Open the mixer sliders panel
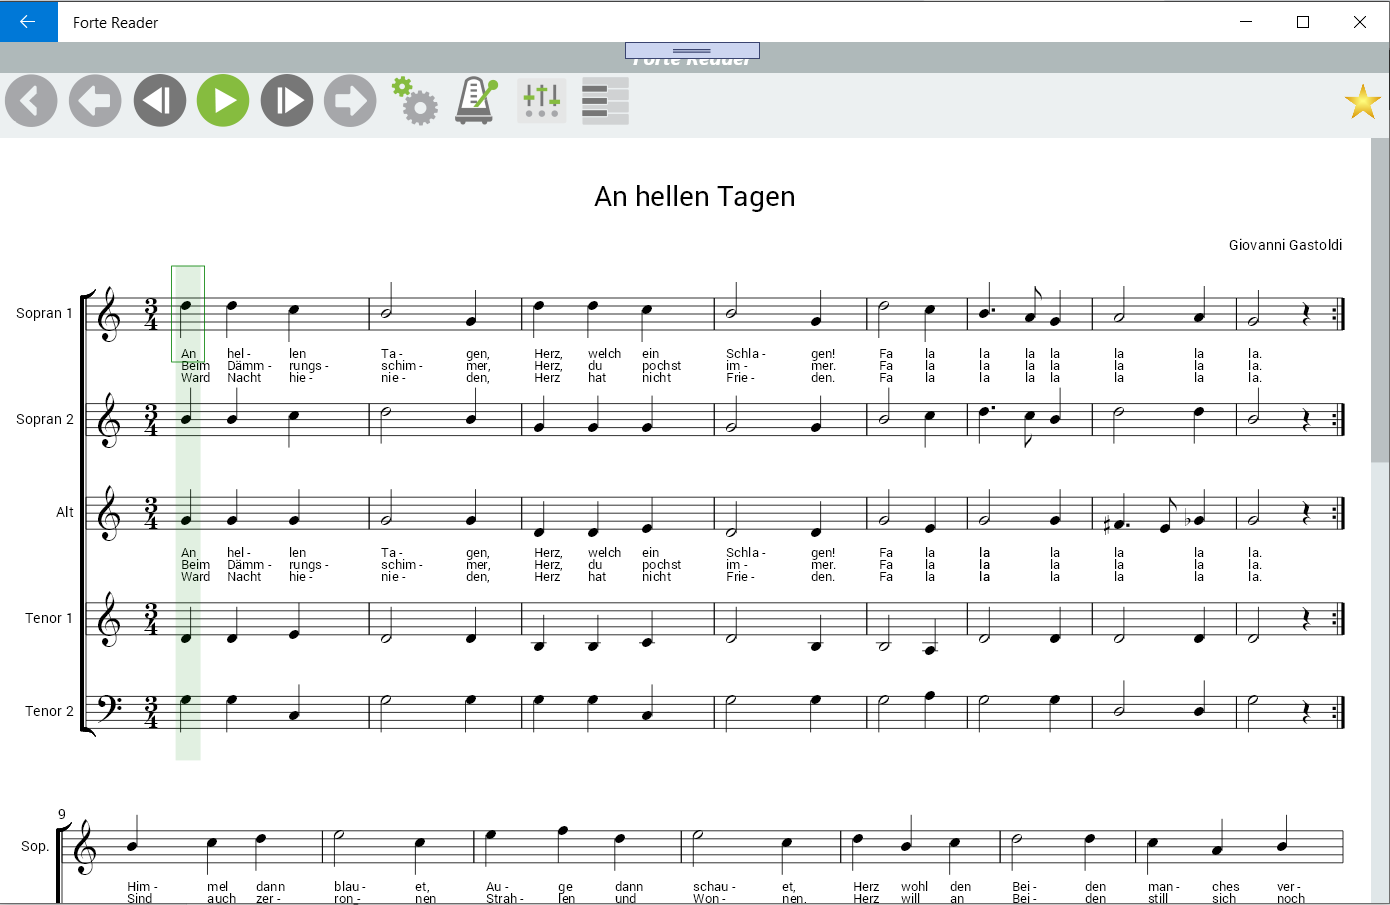The width and height of the screenshot is (1390, 905). (x=542, y=101)
